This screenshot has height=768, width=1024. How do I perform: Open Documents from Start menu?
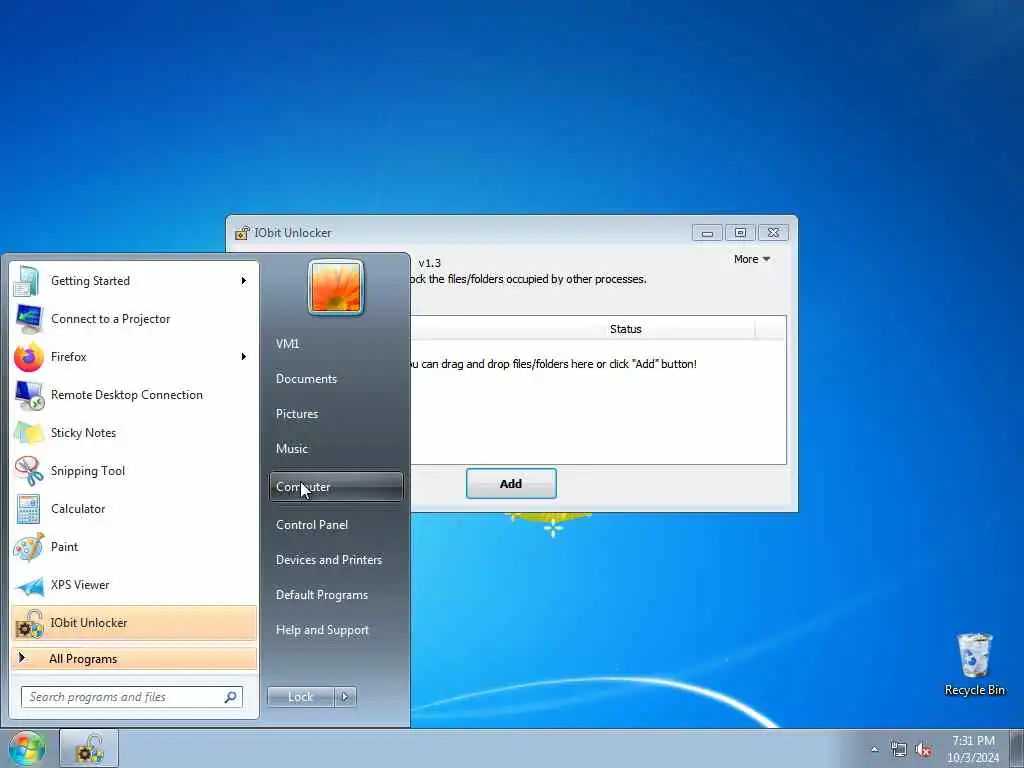click(x=306, y=379)
